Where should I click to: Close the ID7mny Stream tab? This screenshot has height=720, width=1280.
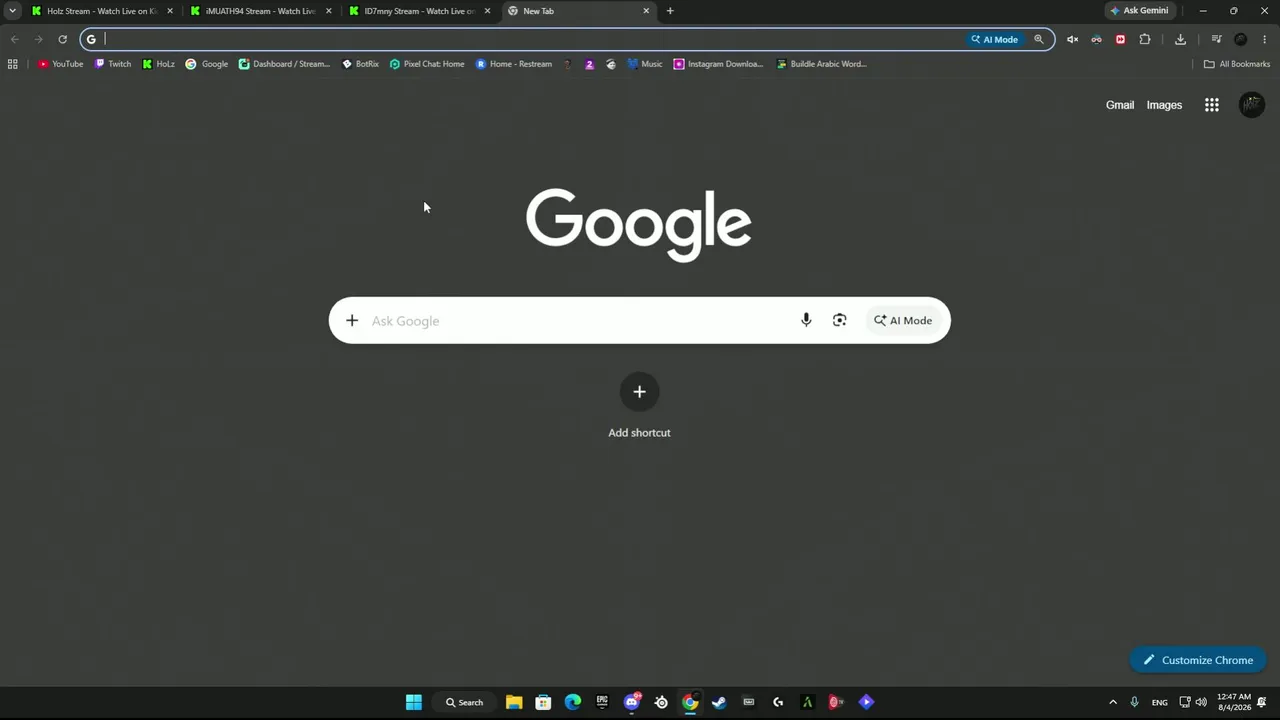[x=488, y=11]
